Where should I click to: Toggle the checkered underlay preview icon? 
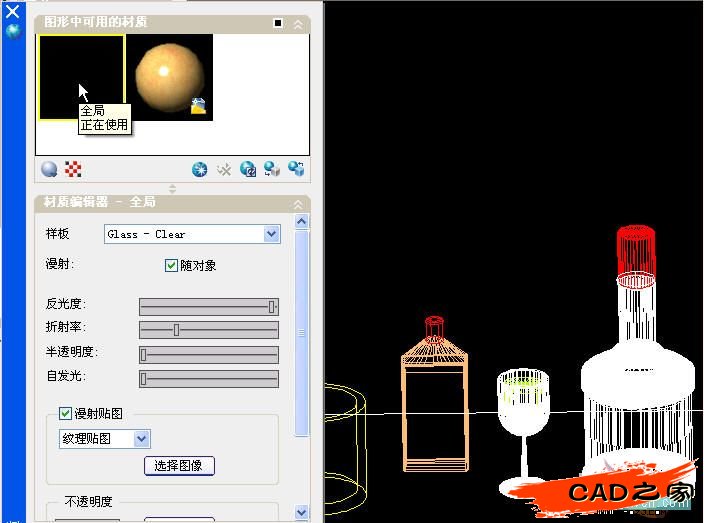click(72, 170)
